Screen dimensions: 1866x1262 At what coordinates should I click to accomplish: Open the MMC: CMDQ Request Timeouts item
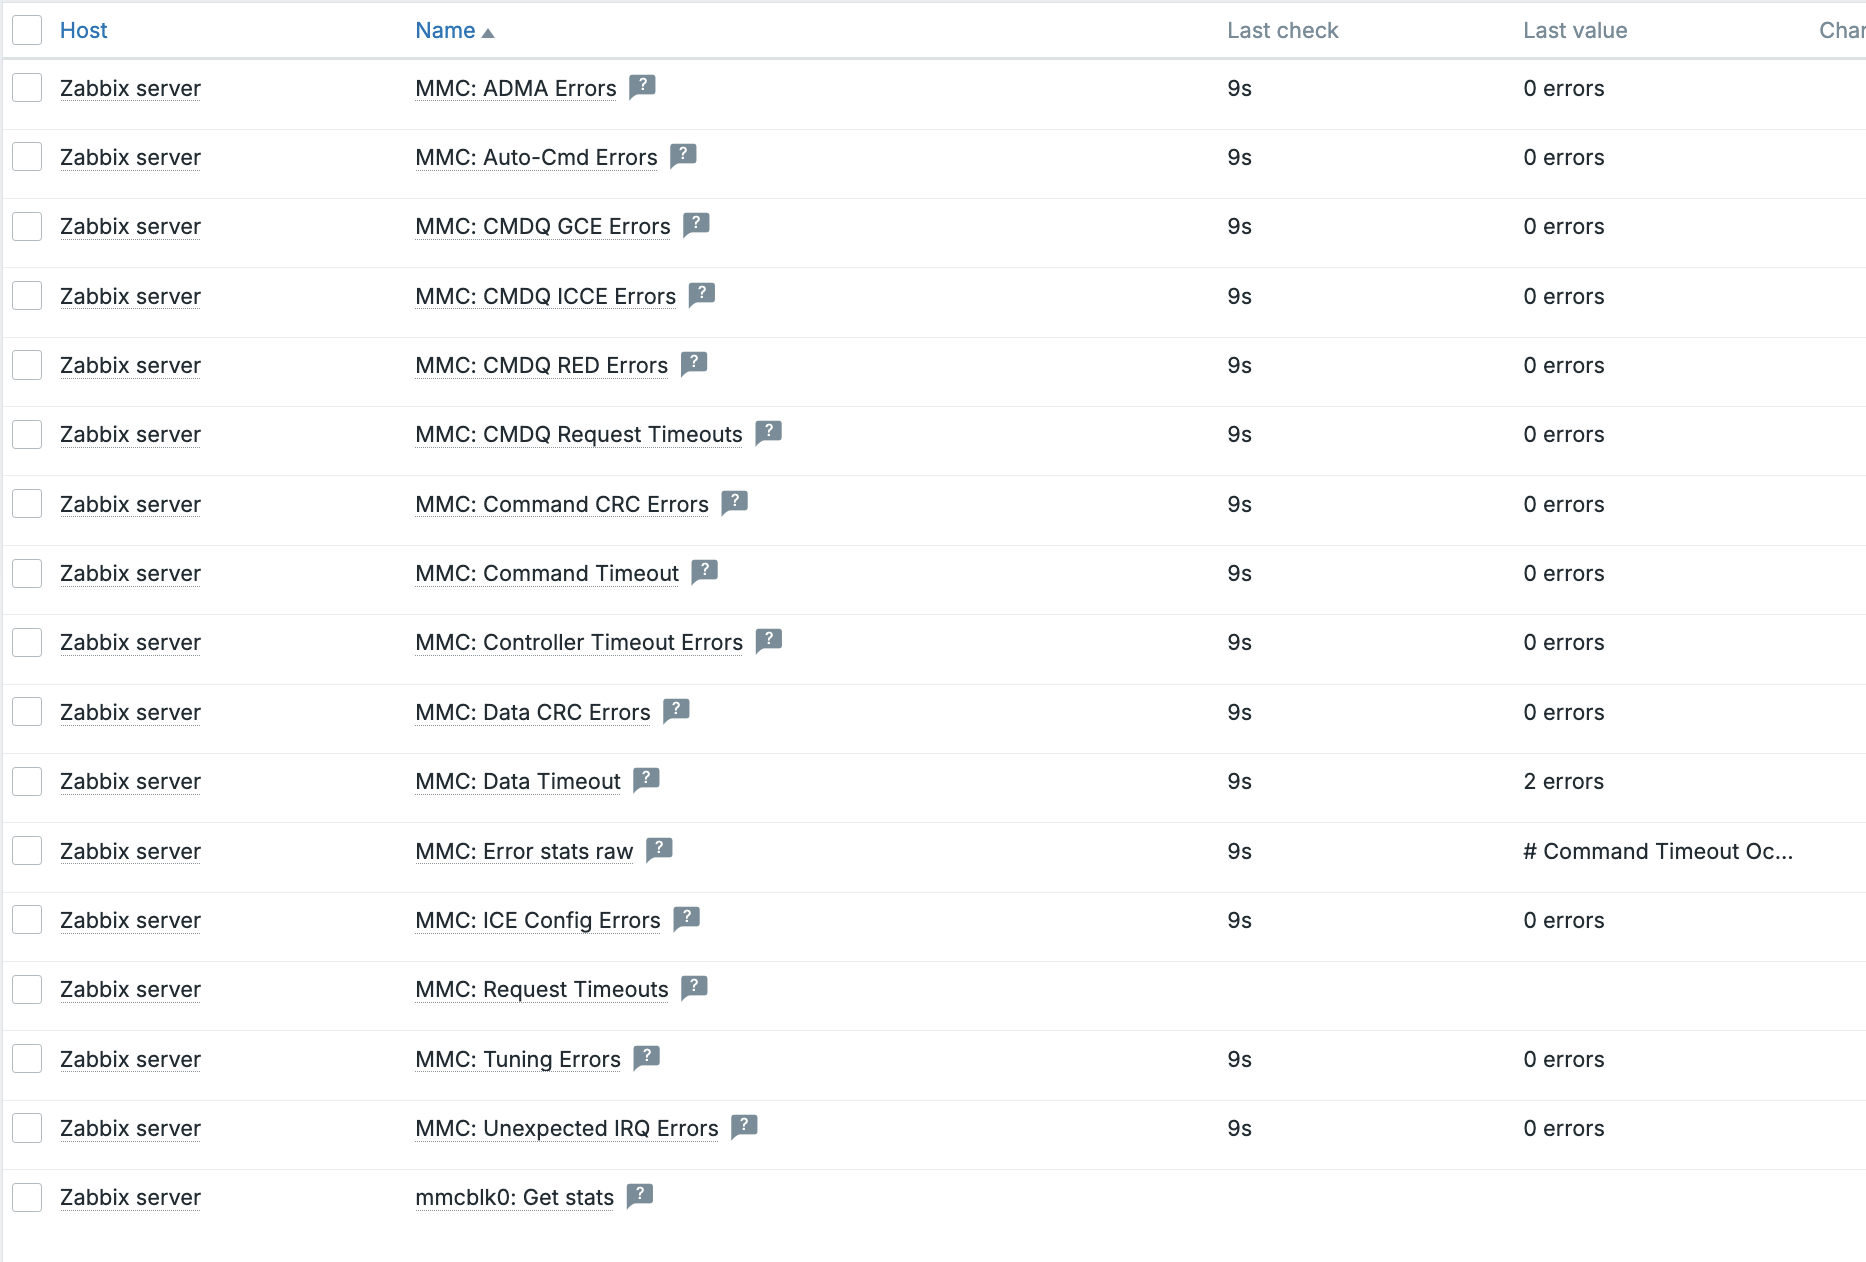[x=578, y=435]
